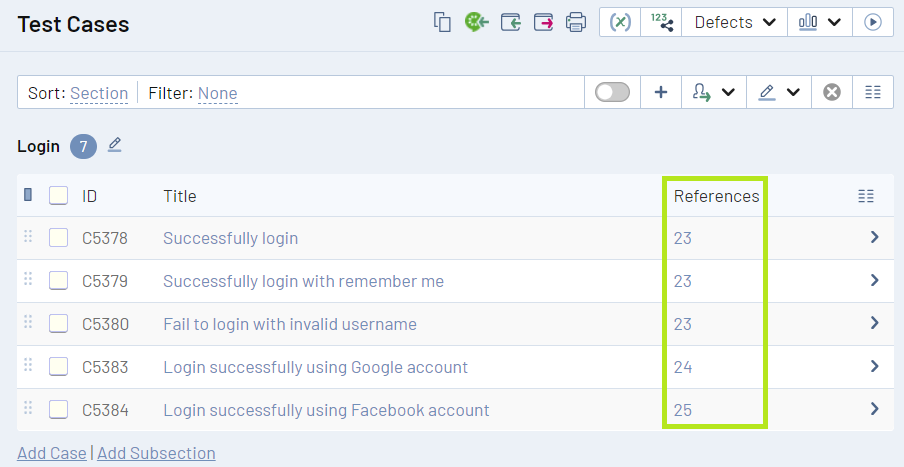Expand details arrow for case C5384

point(874,409)
